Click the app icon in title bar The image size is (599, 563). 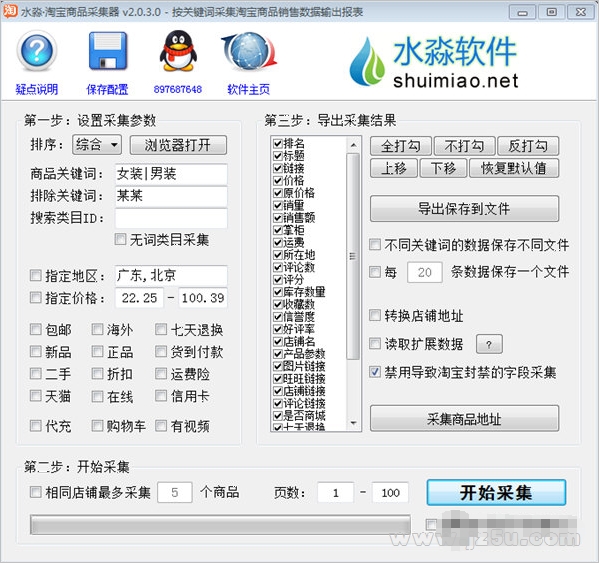(10, 11)
